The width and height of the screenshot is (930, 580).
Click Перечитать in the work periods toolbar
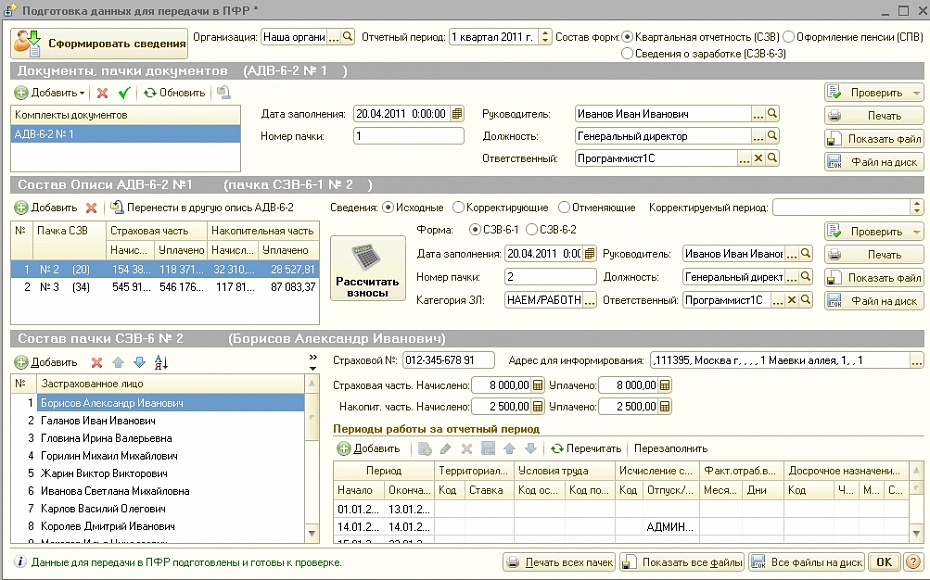click(x=586, y=449)
